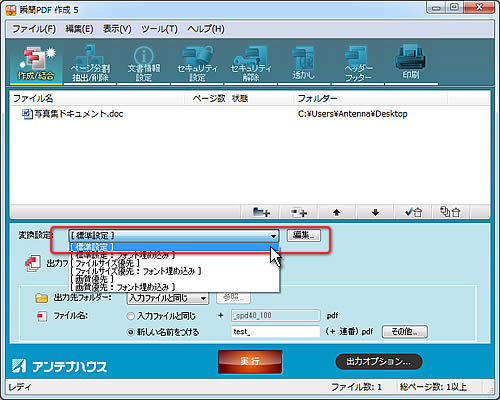Screen dimensions: 500x400
Task: Open the ヘッダーフッター tool
Action: (358, 64)
